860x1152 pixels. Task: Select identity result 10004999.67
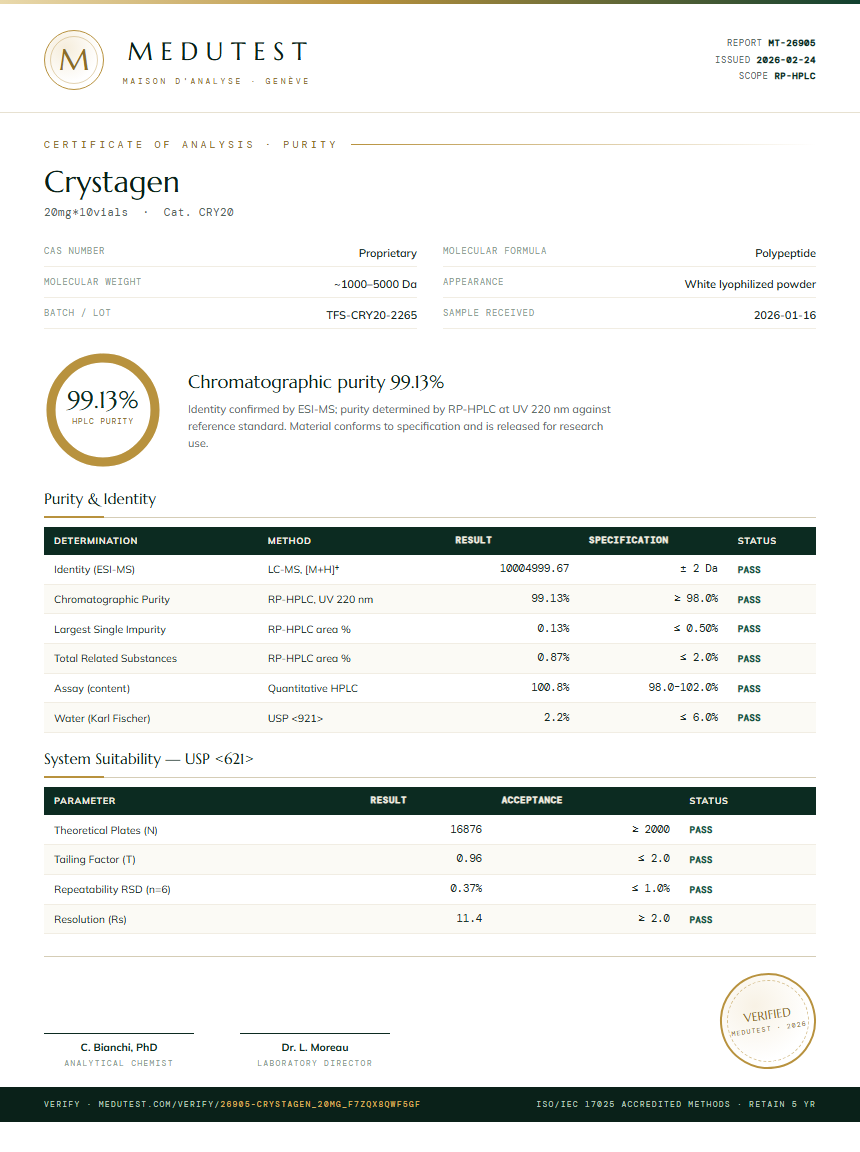click(535, 568)
